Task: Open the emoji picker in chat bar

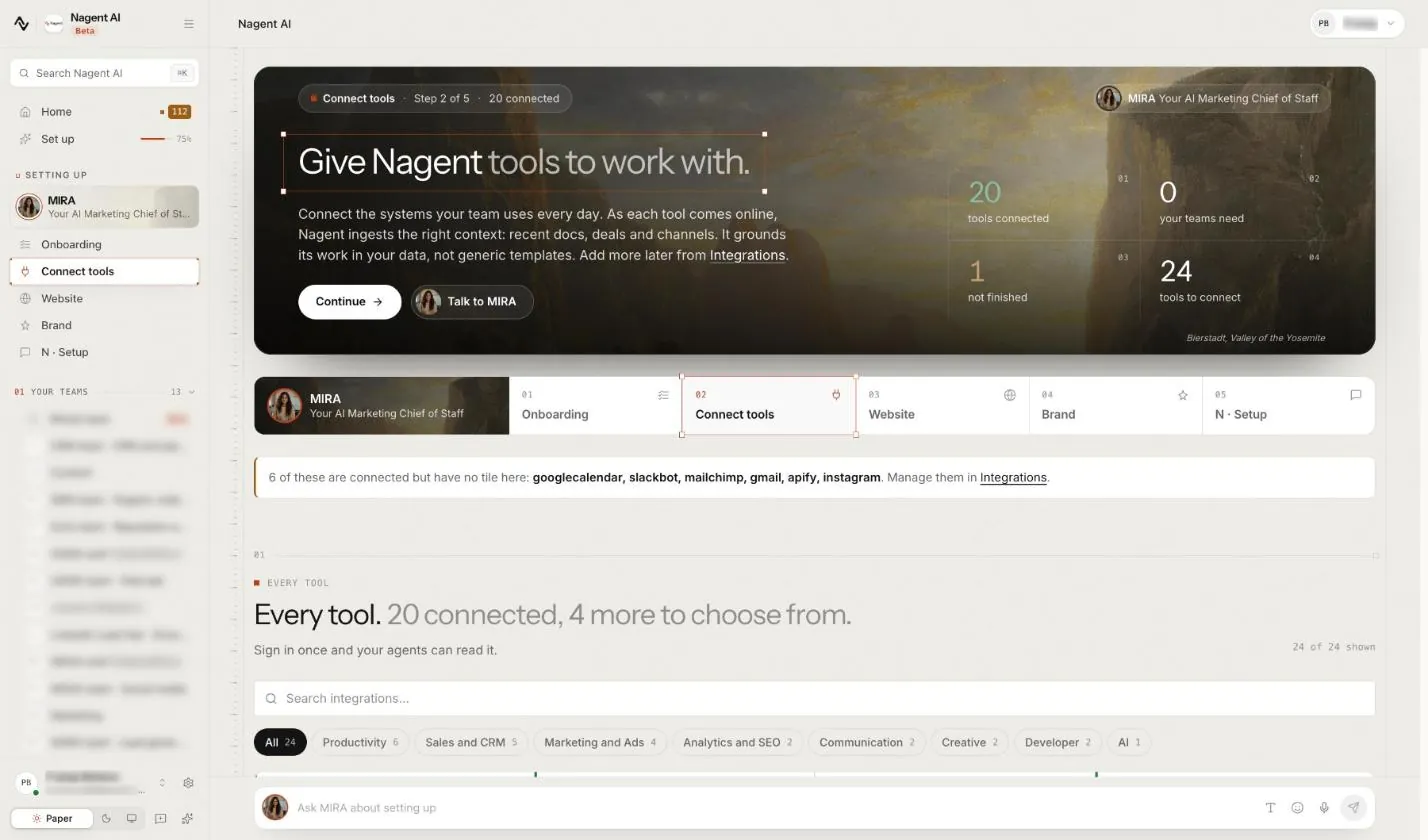Action: pos(1297,808)
